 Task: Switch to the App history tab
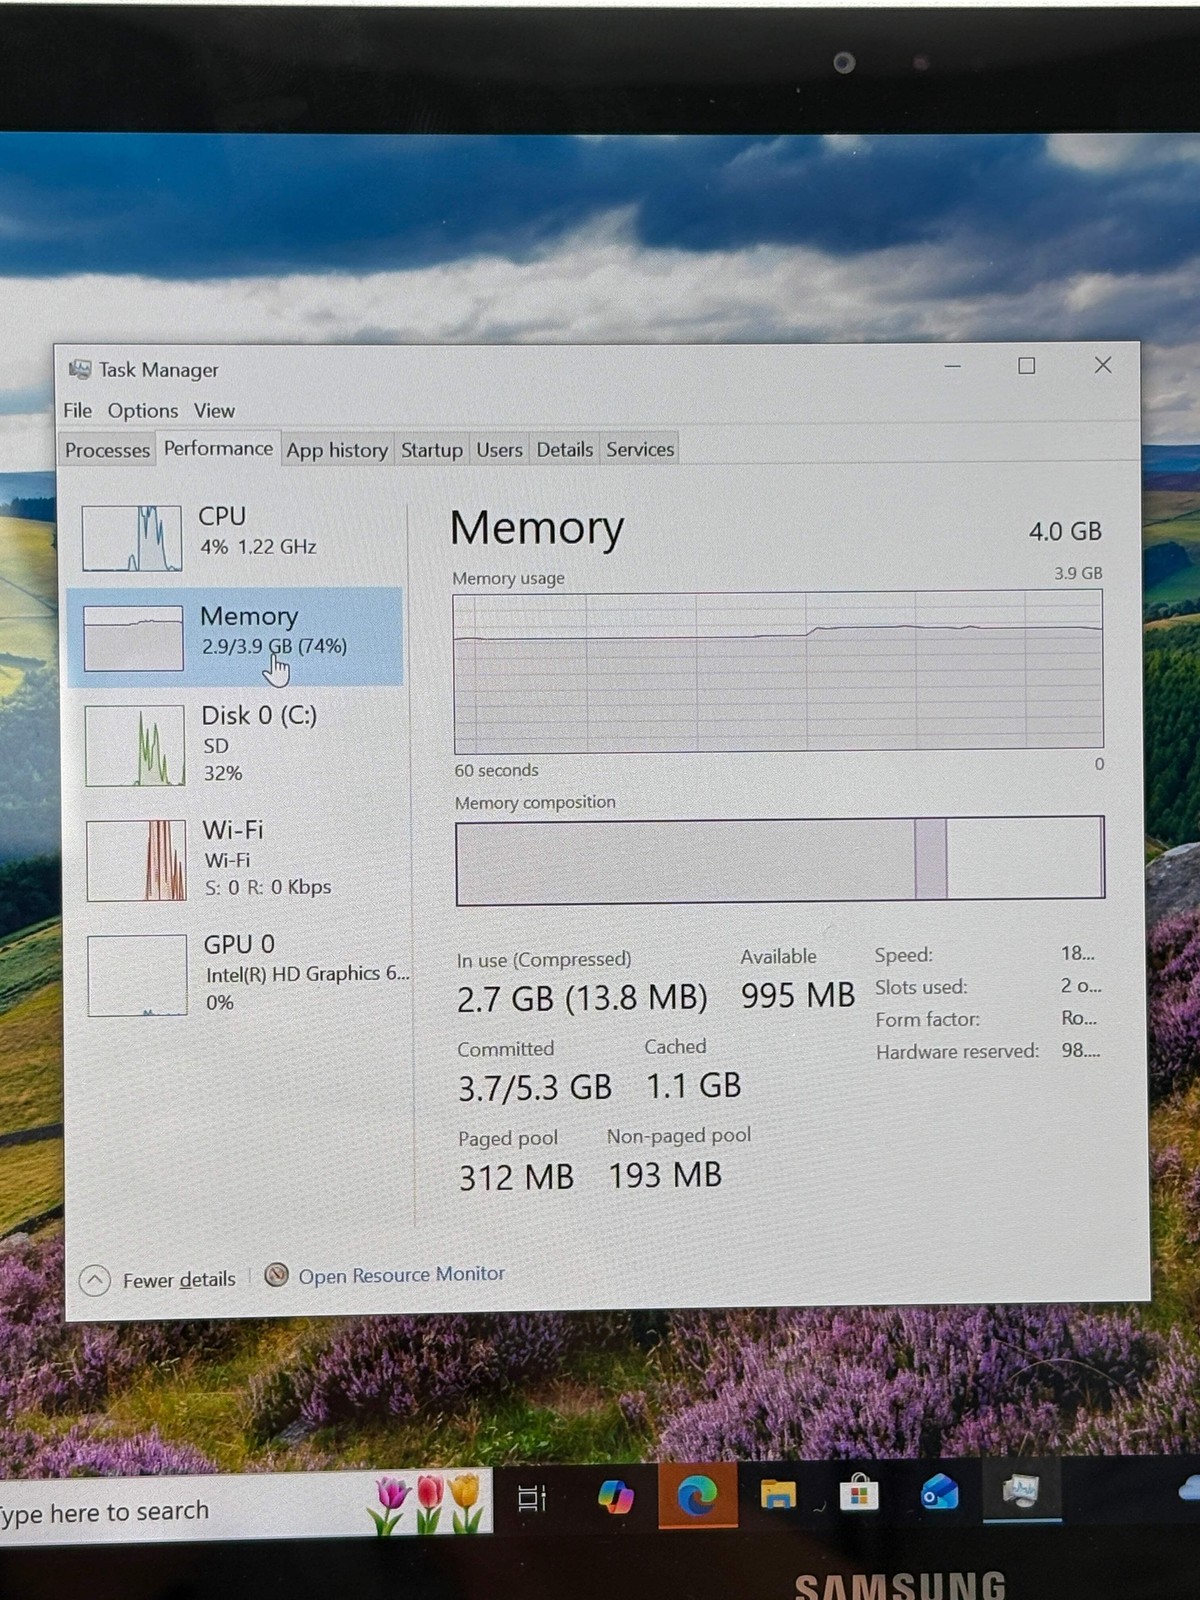click(x=337, y=450)
